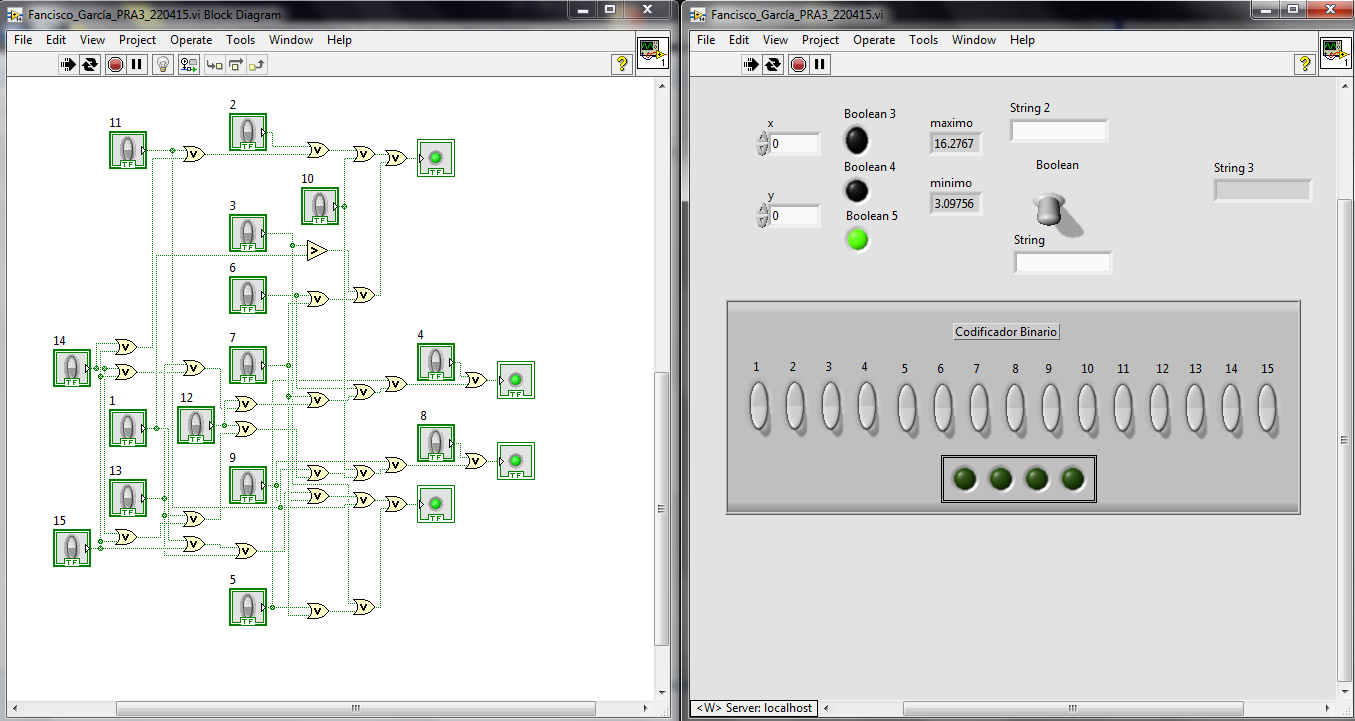This screenshot has width=1355, height=721.
Task: Click Run Continuously on the front panel toolbar
Action: pyautogui.click(x=772, y=64)
